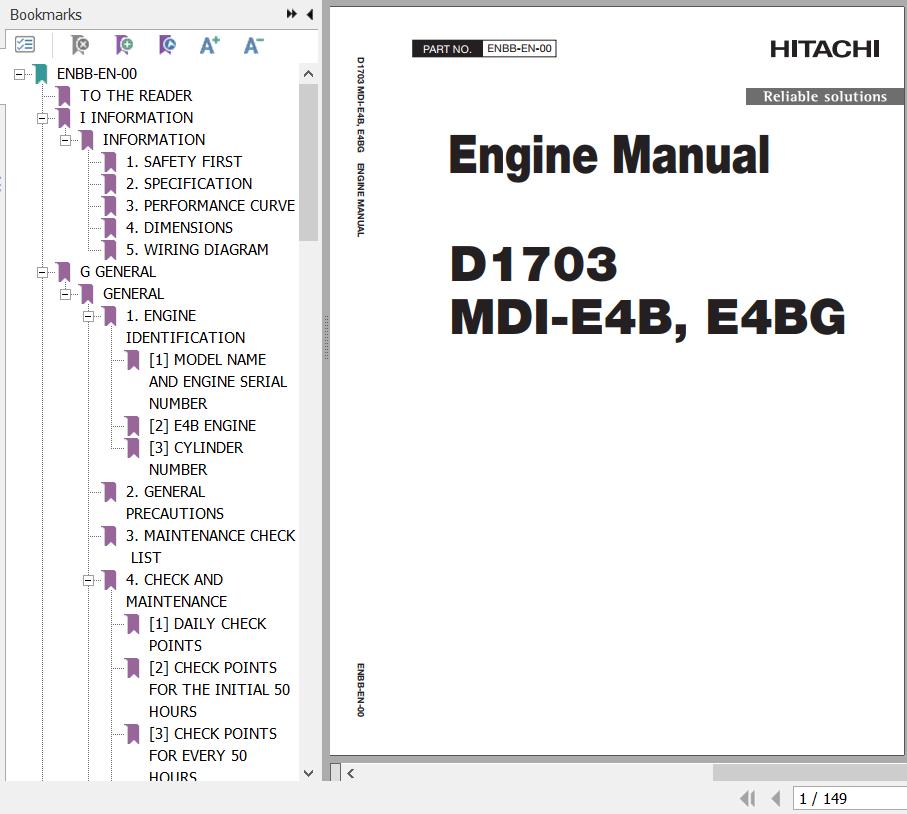The image size is (907, 814).
Task: Collapse 4. CHECK AND MAINTENANCE bookmark
Action: (x=89, y=580)
